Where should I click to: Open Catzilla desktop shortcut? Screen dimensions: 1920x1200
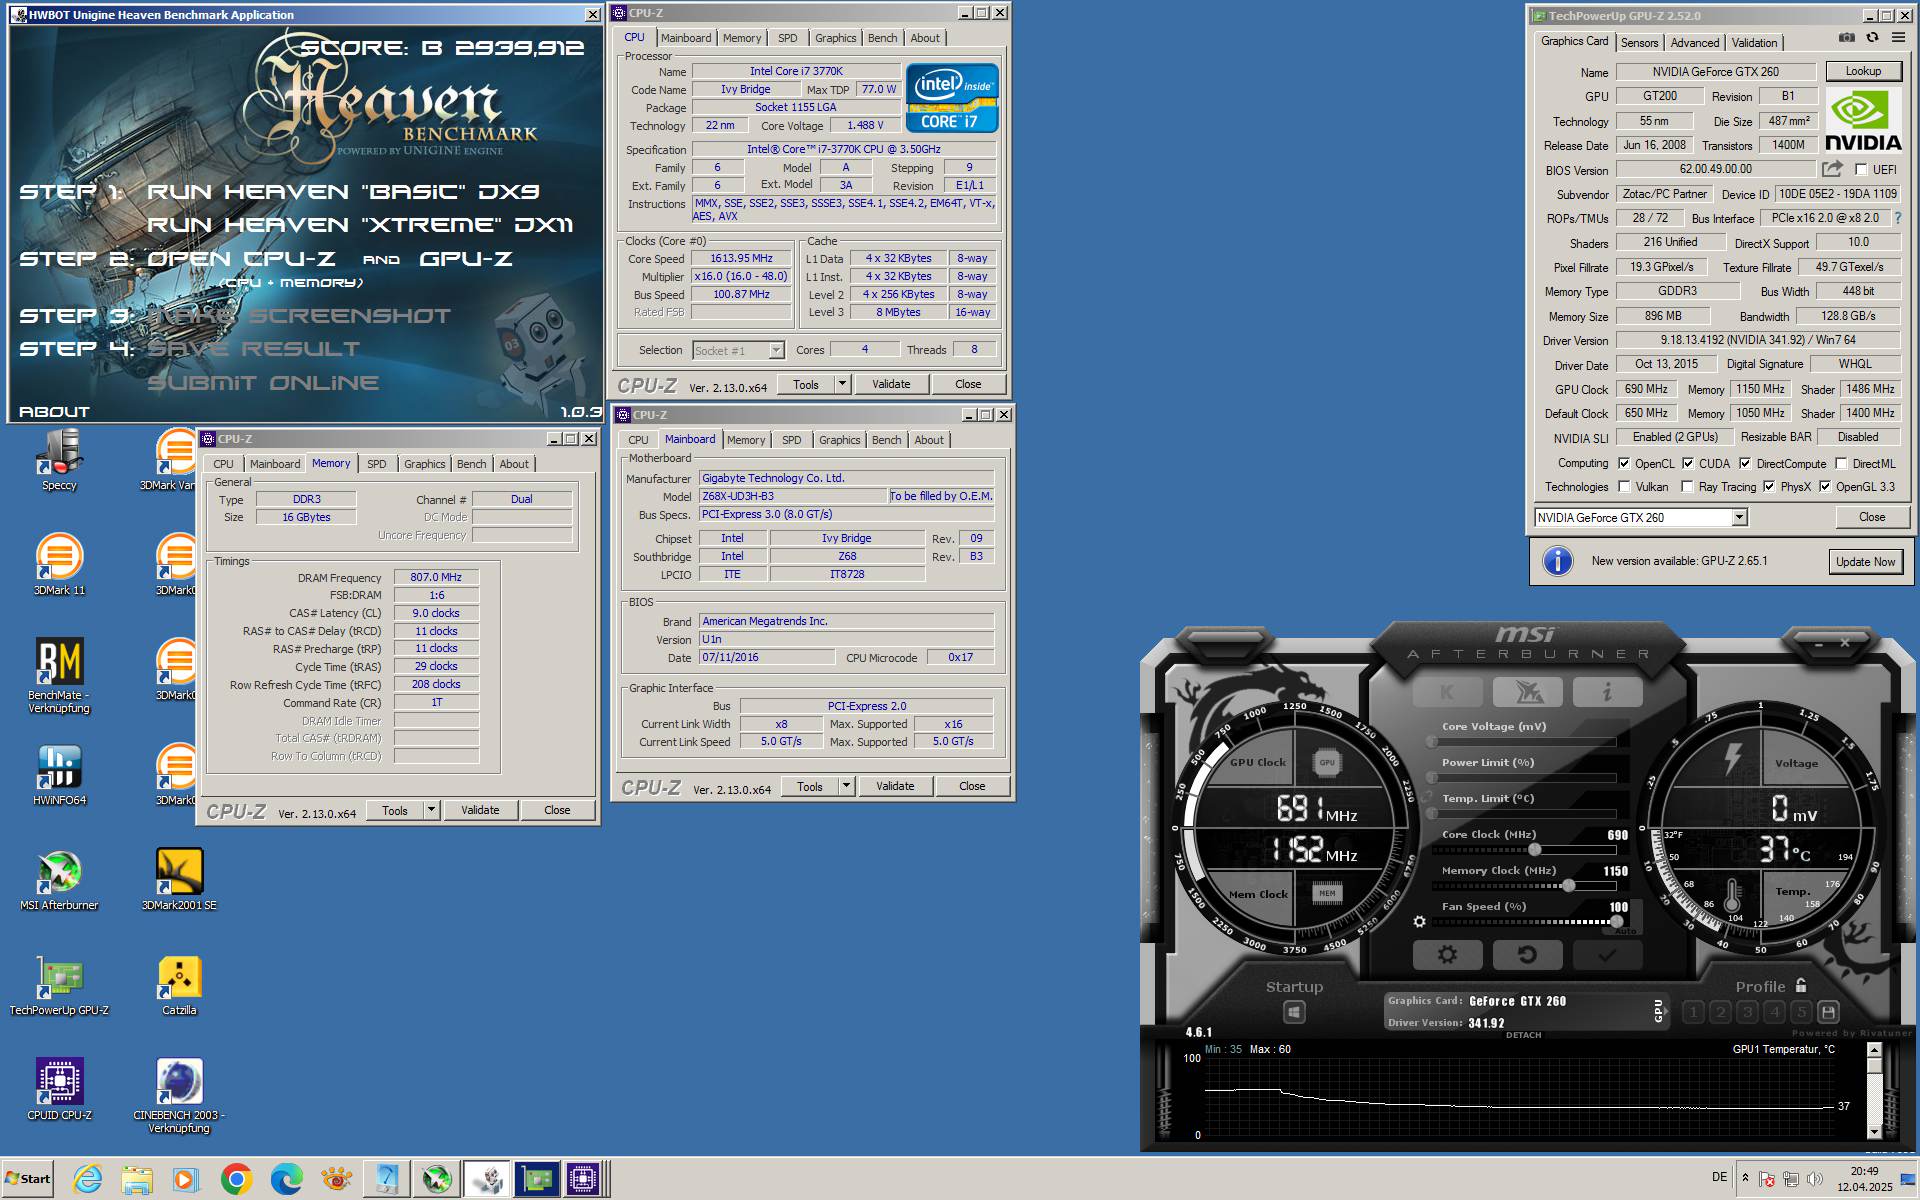point(179,986)
